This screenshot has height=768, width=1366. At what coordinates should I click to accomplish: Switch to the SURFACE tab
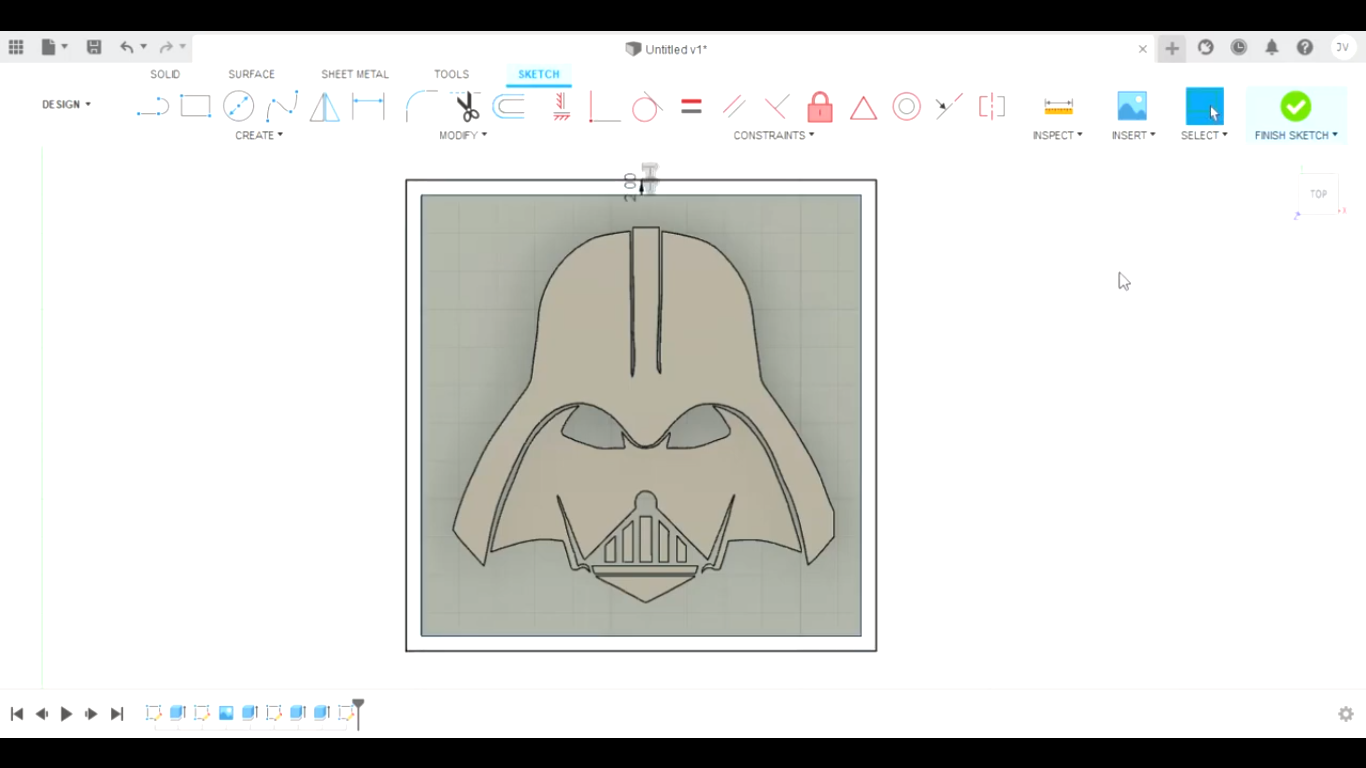coord(251,74)
